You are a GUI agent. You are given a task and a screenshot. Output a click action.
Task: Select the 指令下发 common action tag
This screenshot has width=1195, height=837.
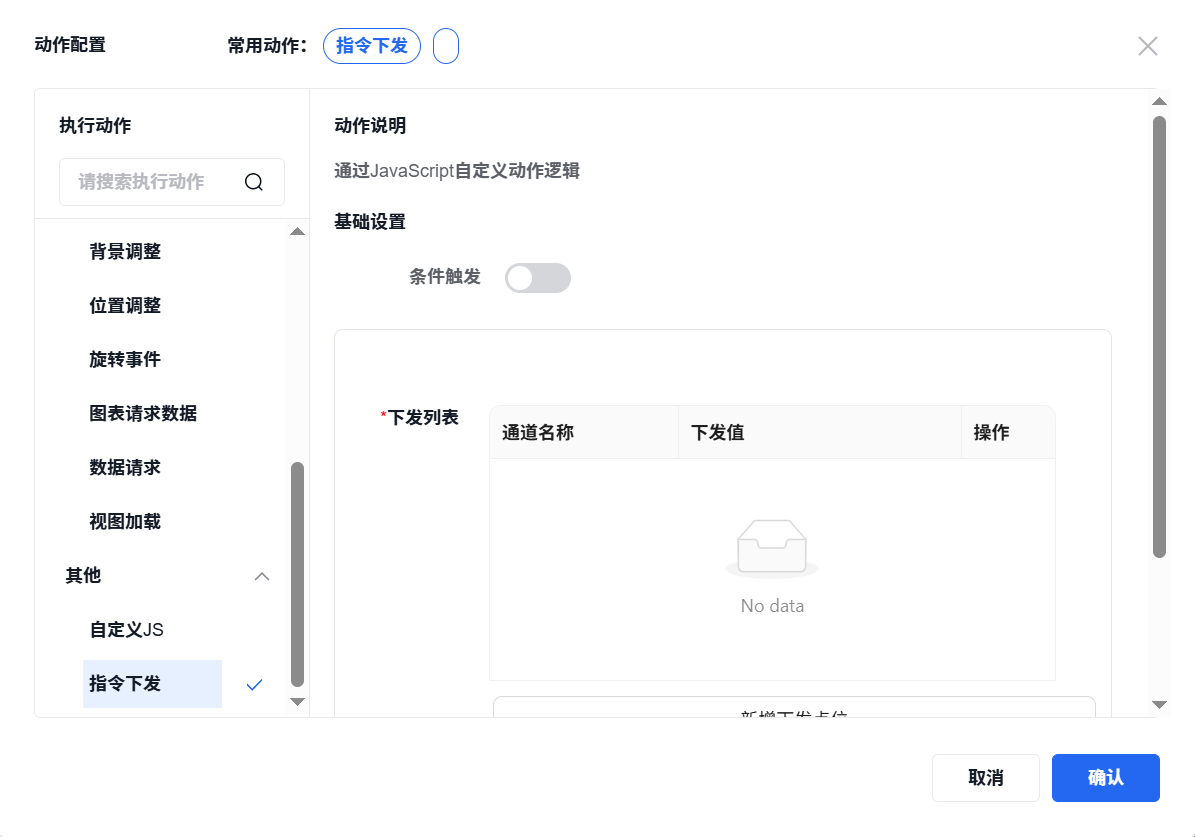pos(372,46)
